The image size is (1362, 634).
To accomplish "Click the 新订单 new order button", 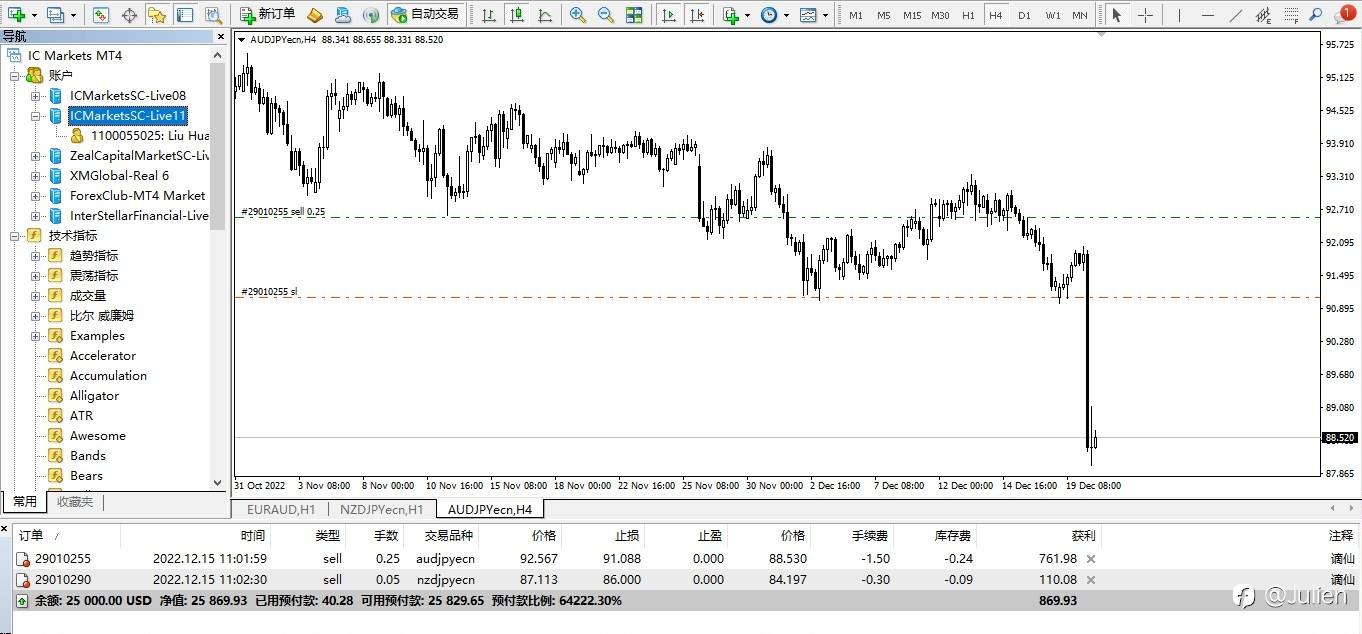I will (x=268, y=15).
